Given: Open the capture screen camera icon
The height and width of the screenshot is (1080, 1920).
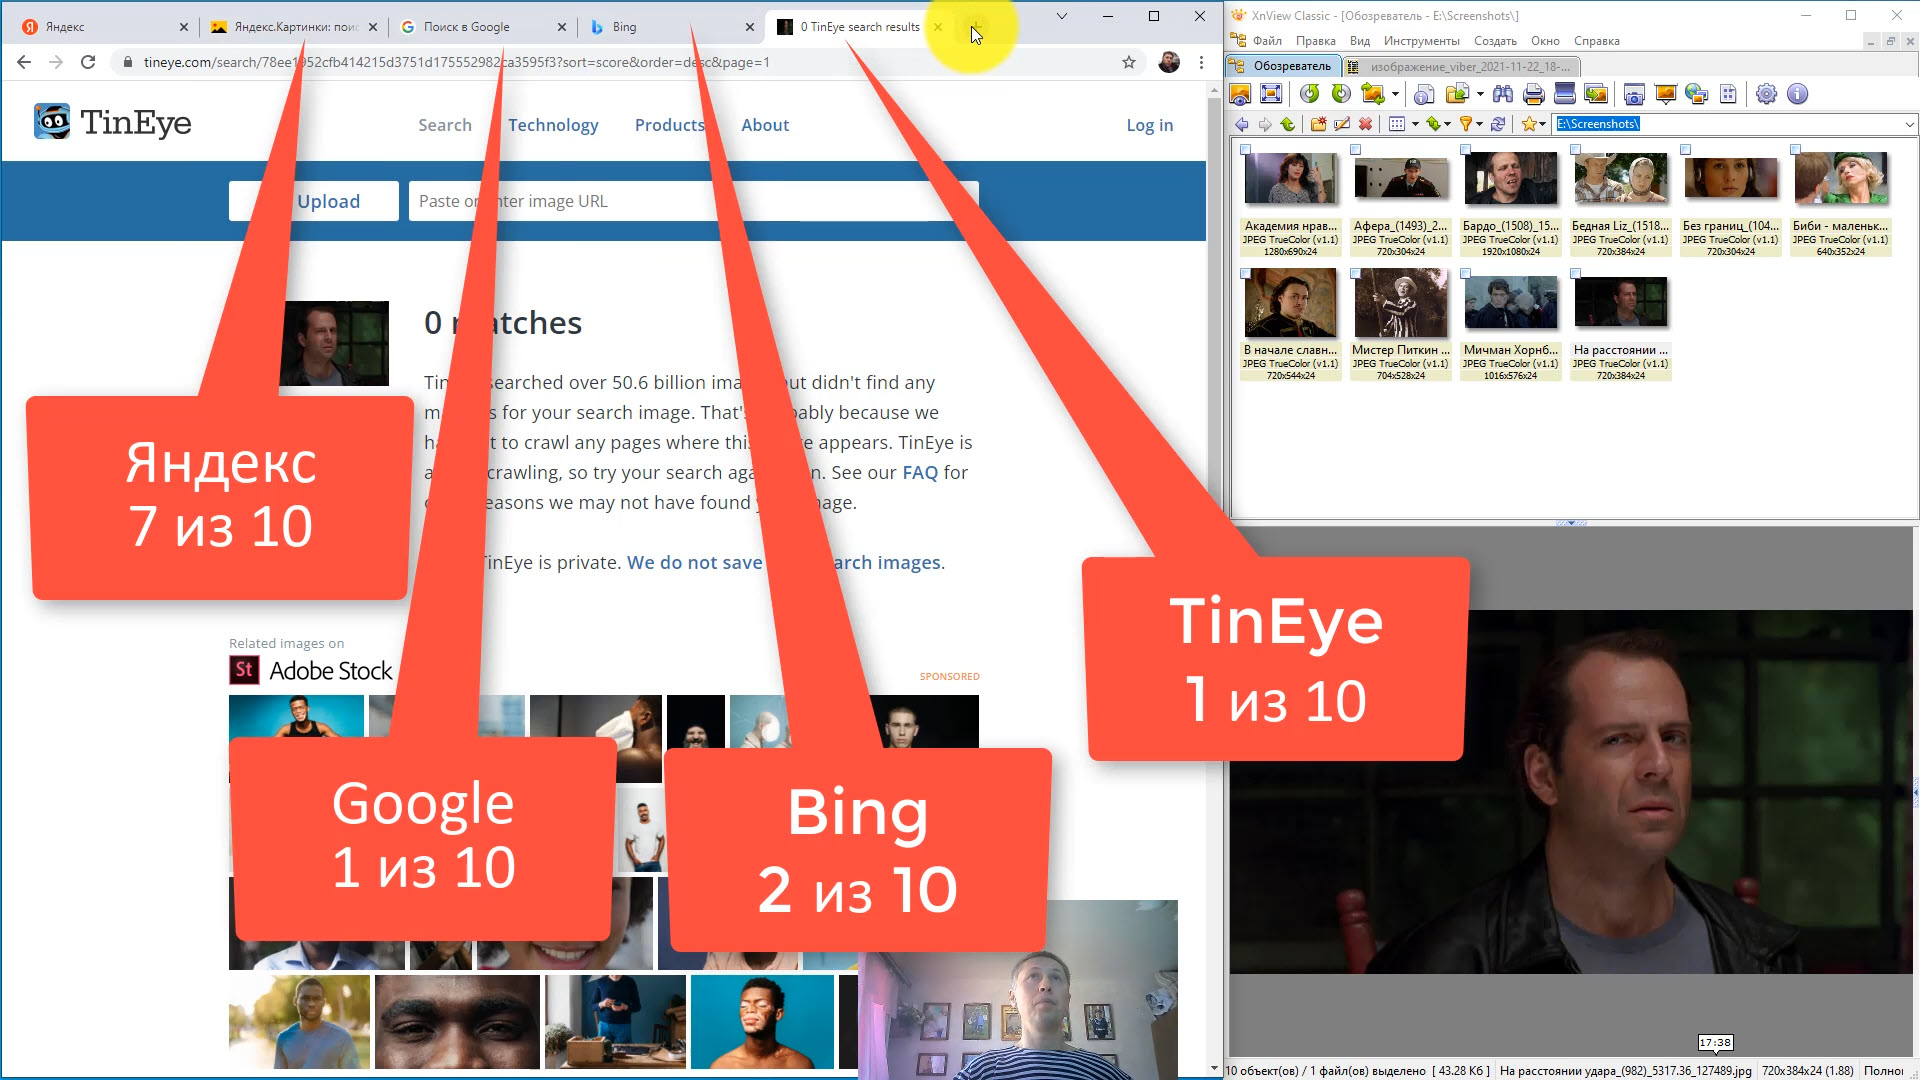Looking at the screenshot, I should coord(1634,94).
